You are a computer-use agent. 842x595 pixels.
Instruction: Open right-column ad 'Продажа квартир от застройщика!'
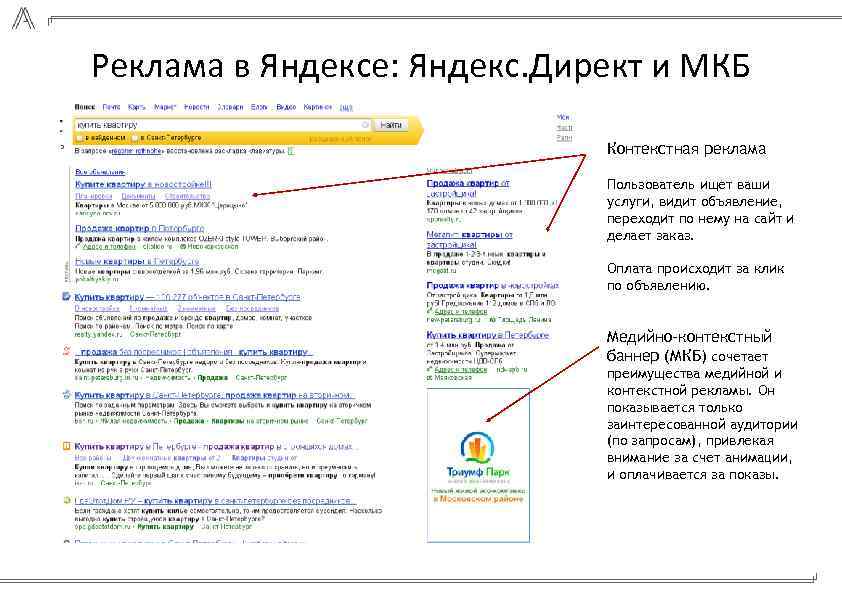[x=468, y=188]
